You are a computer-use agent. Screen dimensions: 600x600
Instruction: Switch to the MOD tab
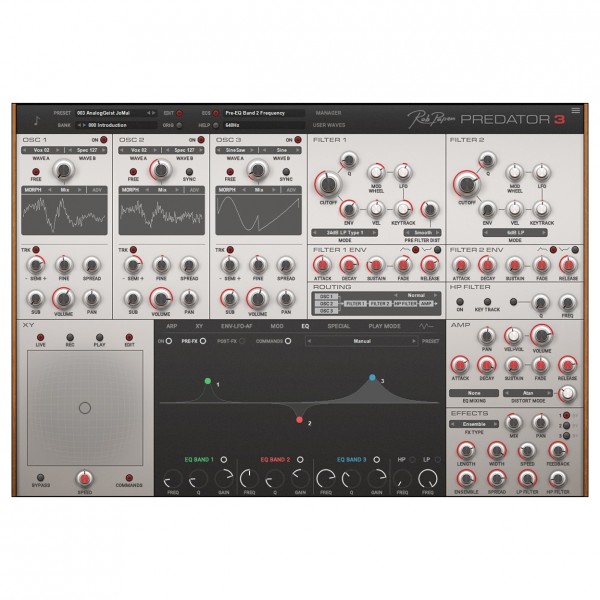[277, 326]
